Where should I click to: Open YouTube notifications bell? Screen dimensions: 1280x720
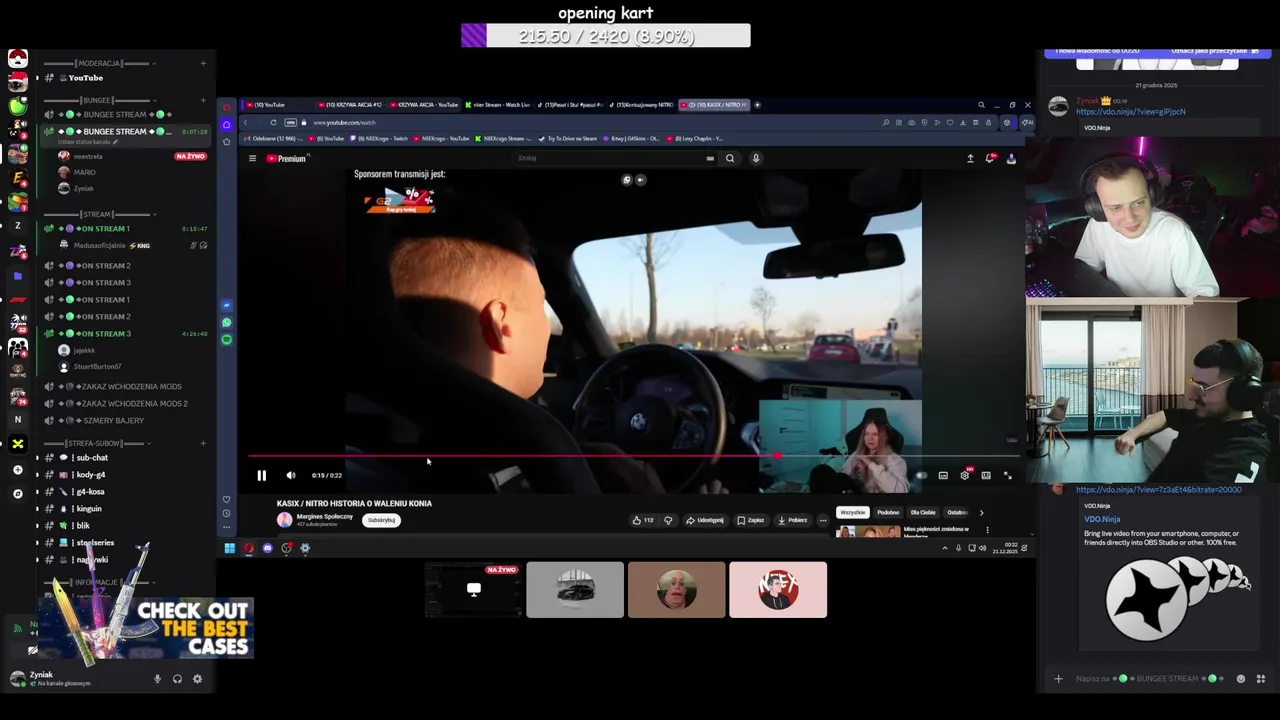tap(991, 158)
